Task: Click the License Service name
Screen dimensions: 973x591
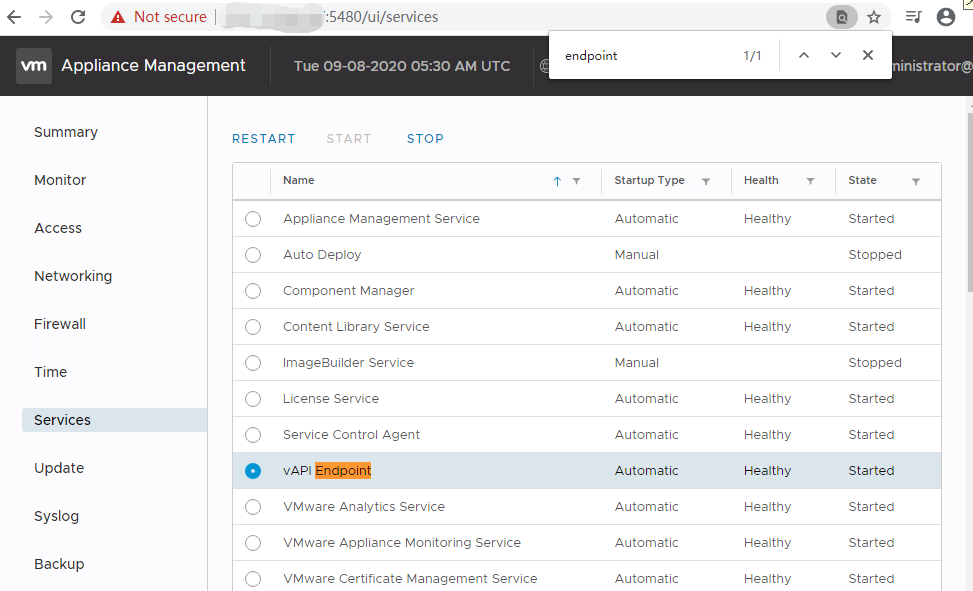Action: point(331,399)
